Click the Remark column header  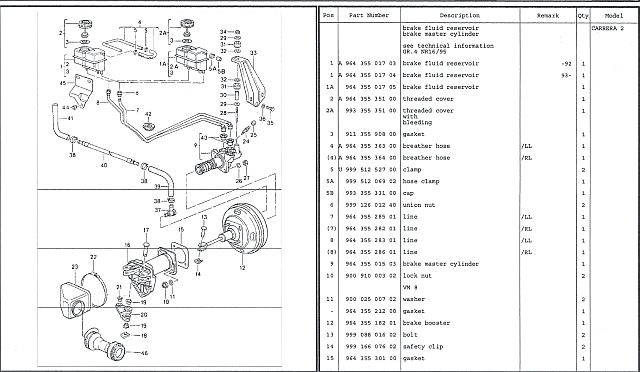[x=548, y=16]
